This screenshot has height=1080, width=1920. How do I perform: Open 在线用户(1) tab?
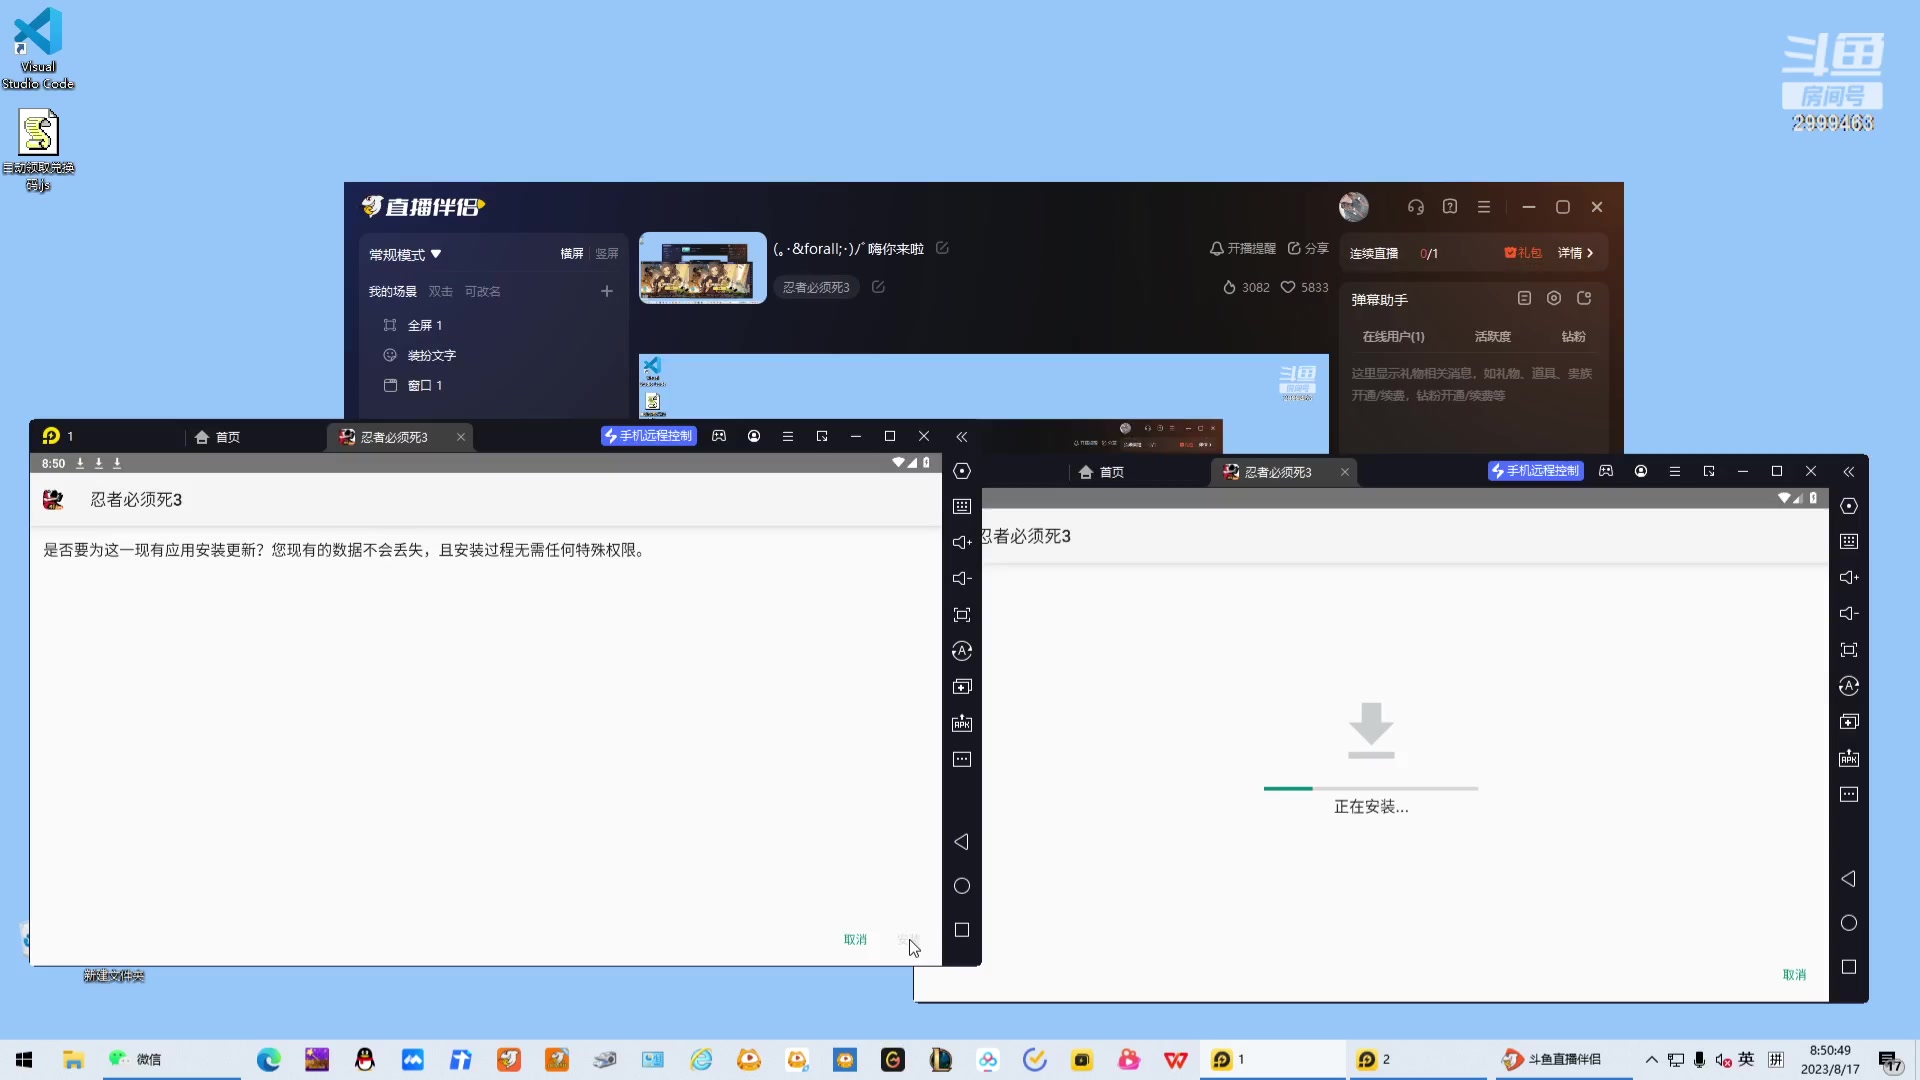coord(1393,337)
